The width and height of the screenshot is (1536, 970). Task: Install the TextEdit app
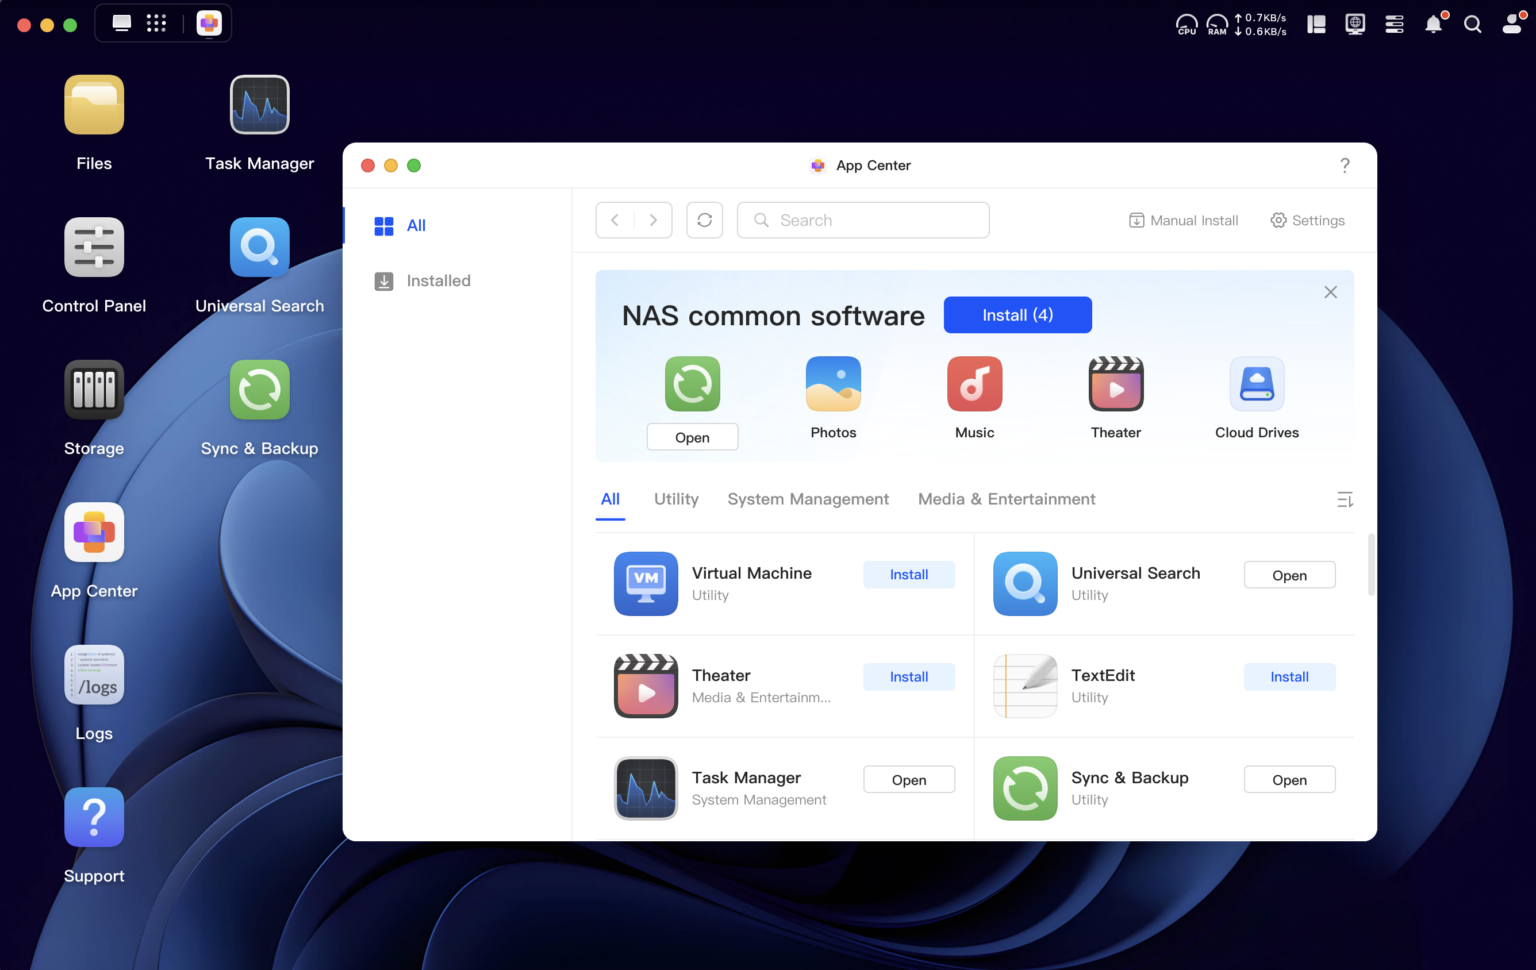point(1289,677)
